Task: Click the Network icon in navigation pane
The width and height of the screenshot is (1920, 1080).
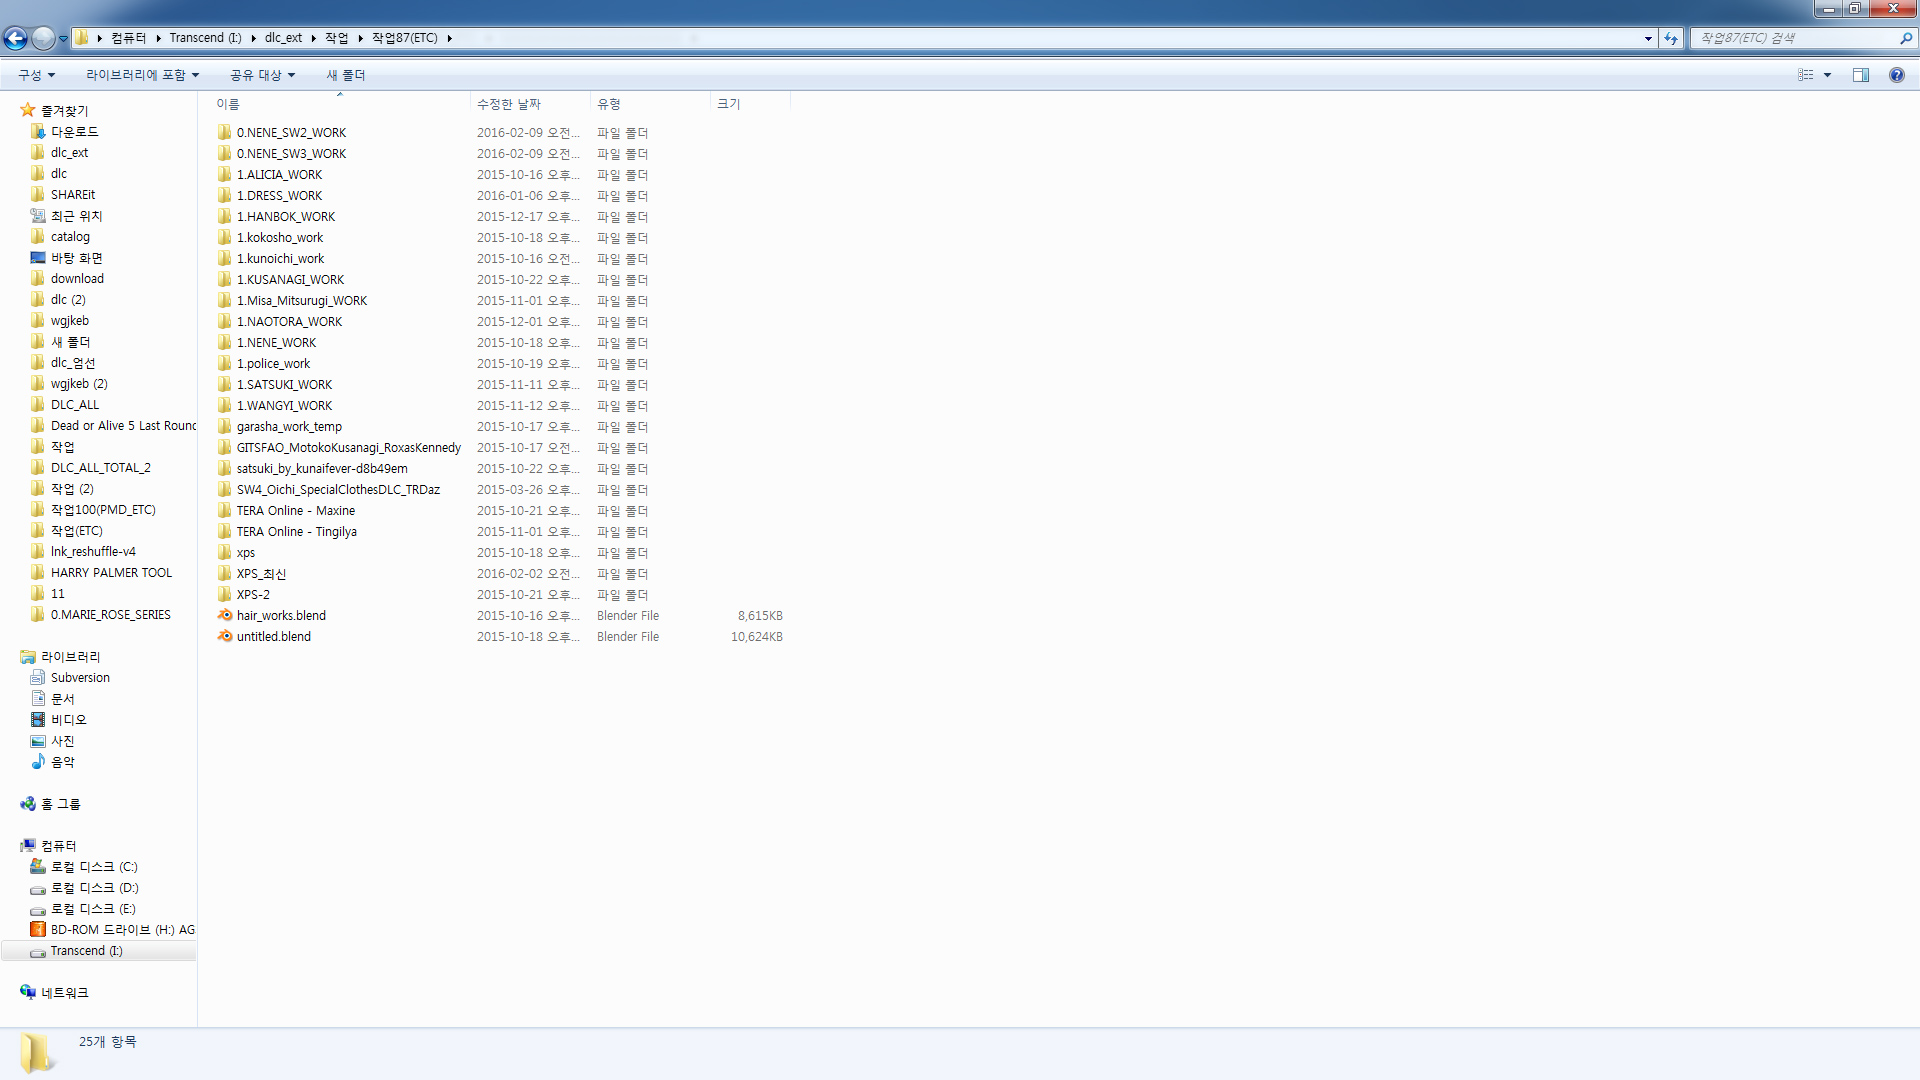Action: coord(28,992)
